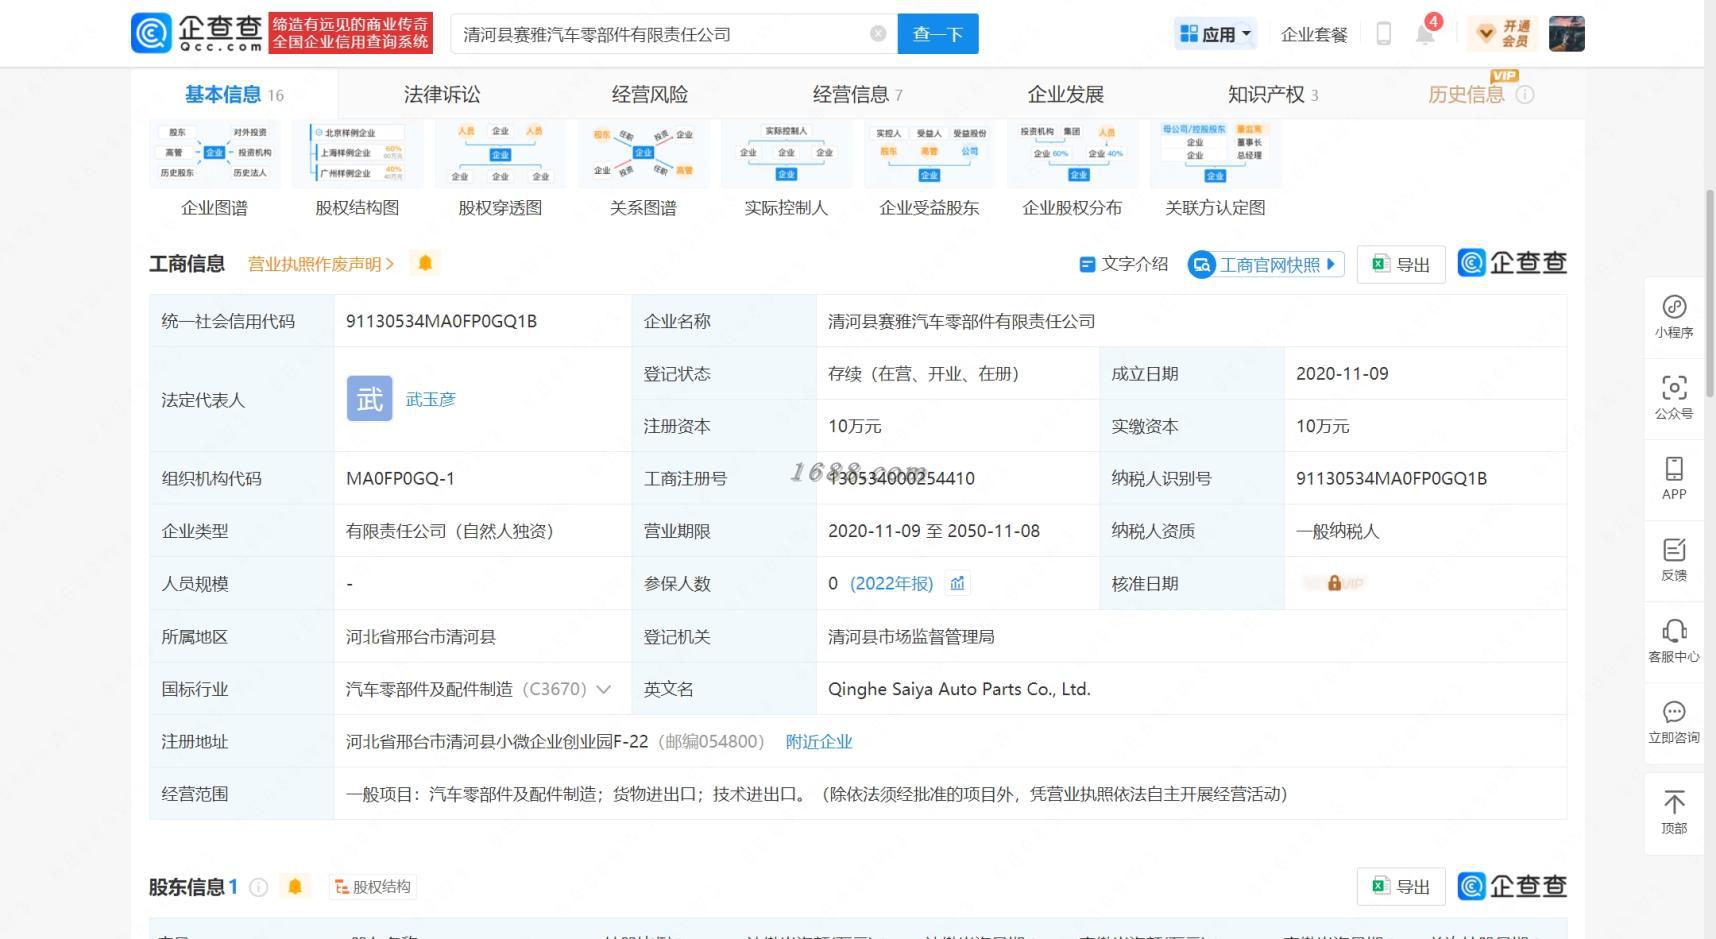Switch to 企业发展 tab
This screenshot has width=1716, height=939.
1065,94
